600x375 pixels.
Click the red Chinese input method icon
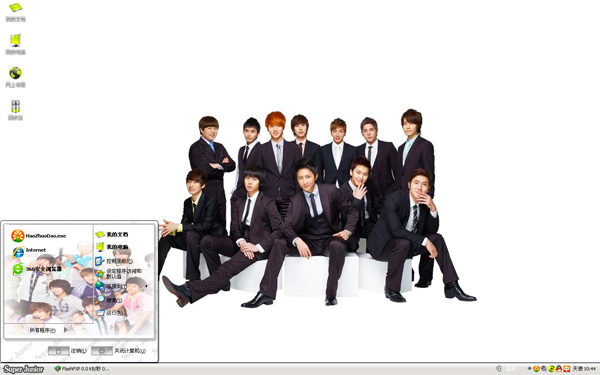[x=566, y=369]
